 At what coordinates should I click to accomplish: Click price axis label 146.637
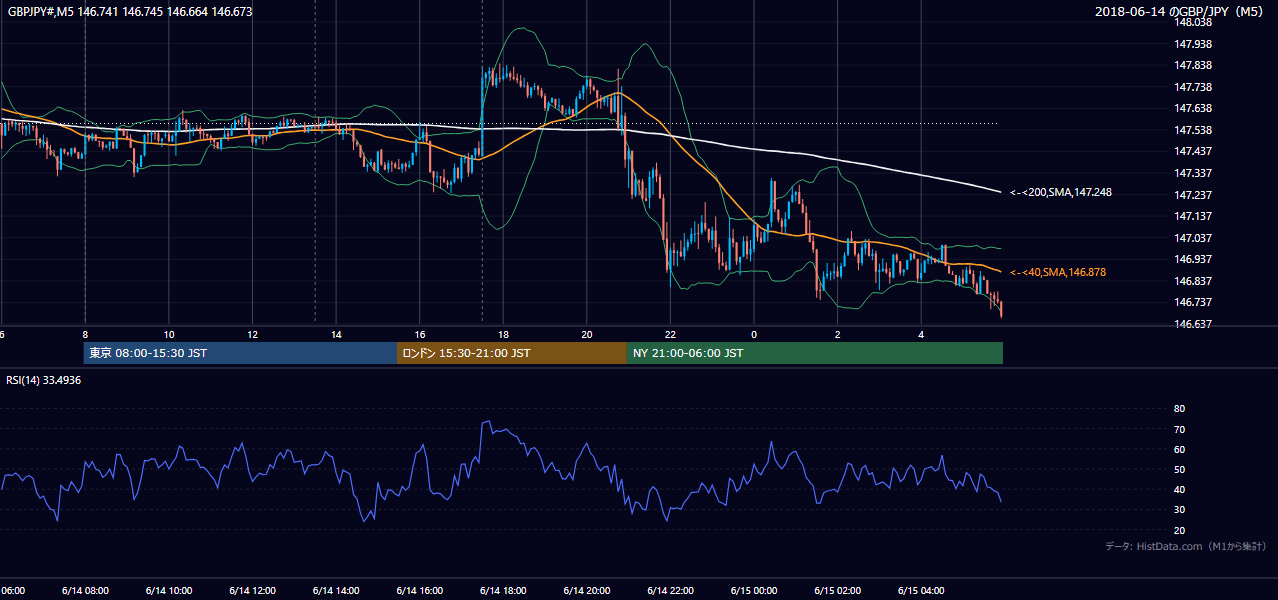point(1194,324)
